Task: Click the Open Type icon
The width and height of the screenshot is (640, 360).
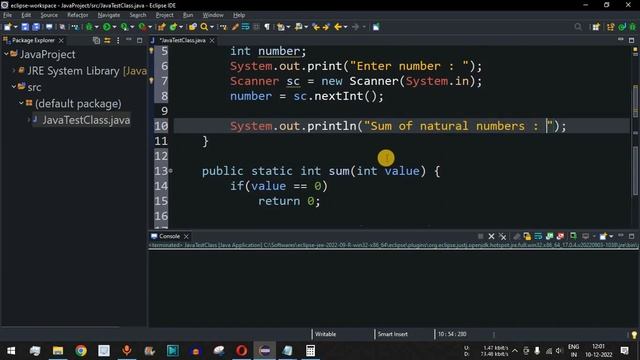Action: tap(193, 27)
